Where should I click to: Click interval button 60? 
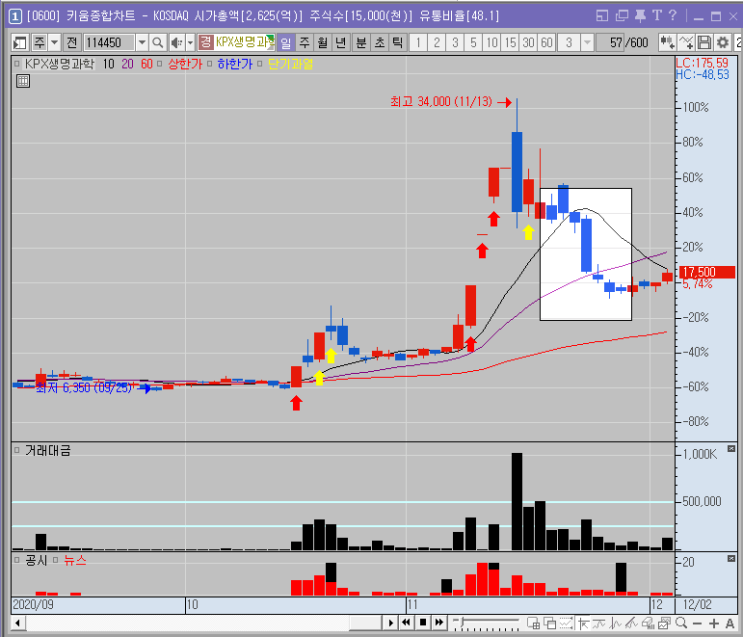point(547,43)
